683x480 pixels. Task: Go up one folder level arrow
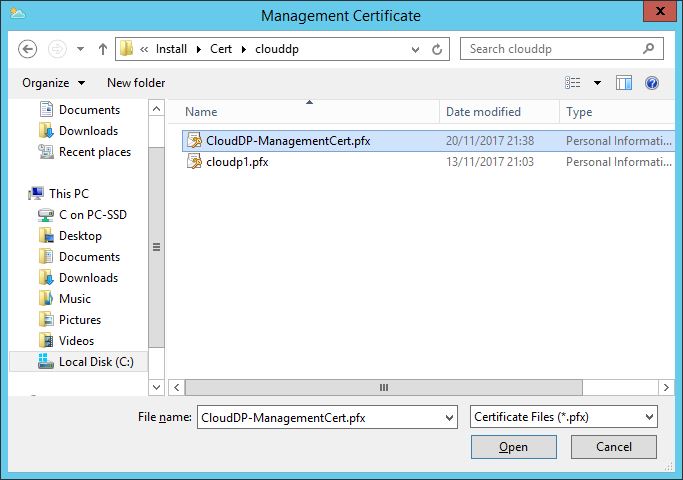click(x=103, y=49)
